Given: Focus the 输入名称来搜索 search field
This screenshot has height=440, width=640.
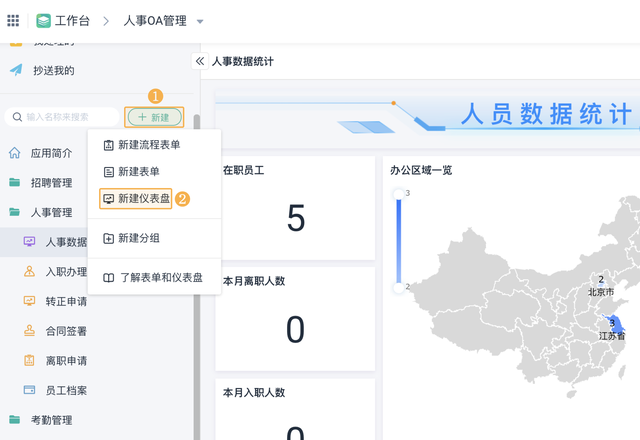Looking at the screenshot, I should [62, 117].
